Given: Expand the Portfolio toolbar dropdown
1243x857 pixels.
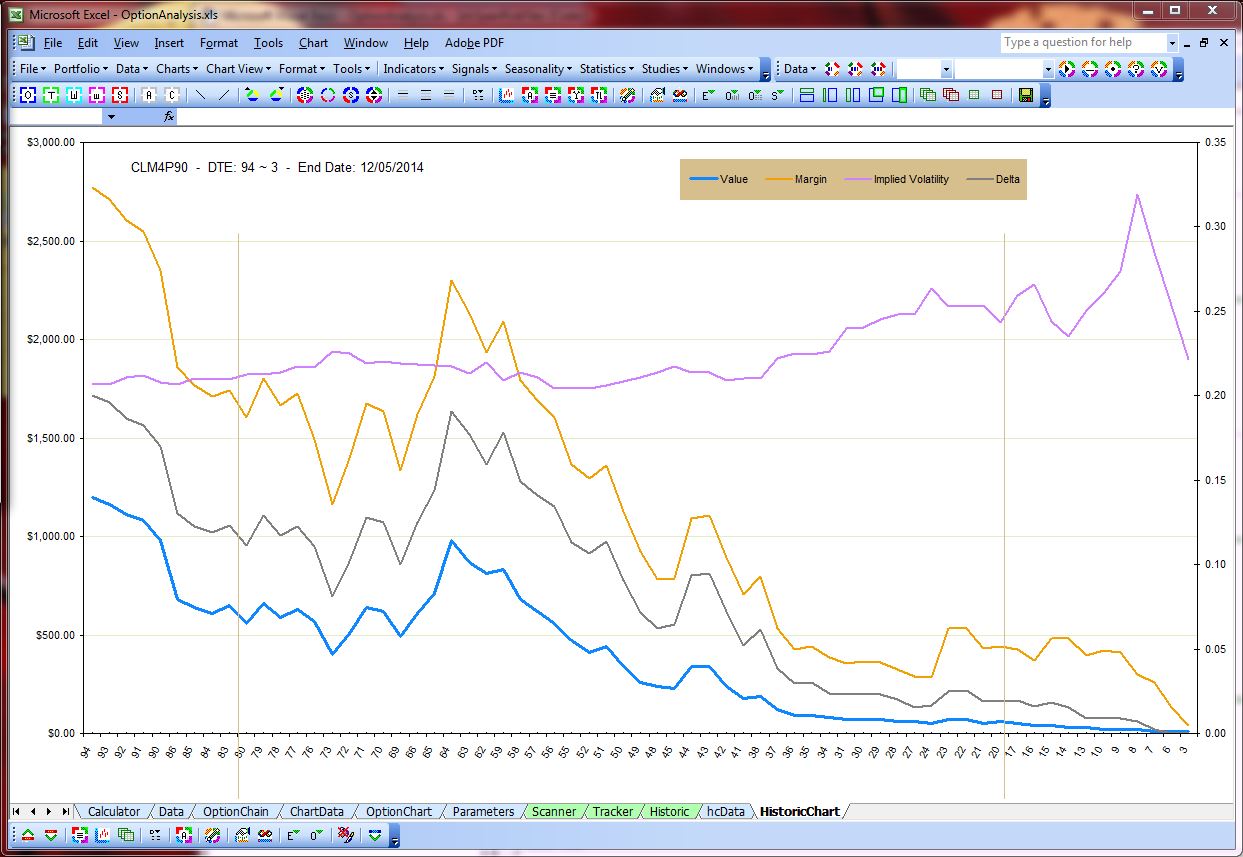Looking at the screenshot, I should point(80,69).
